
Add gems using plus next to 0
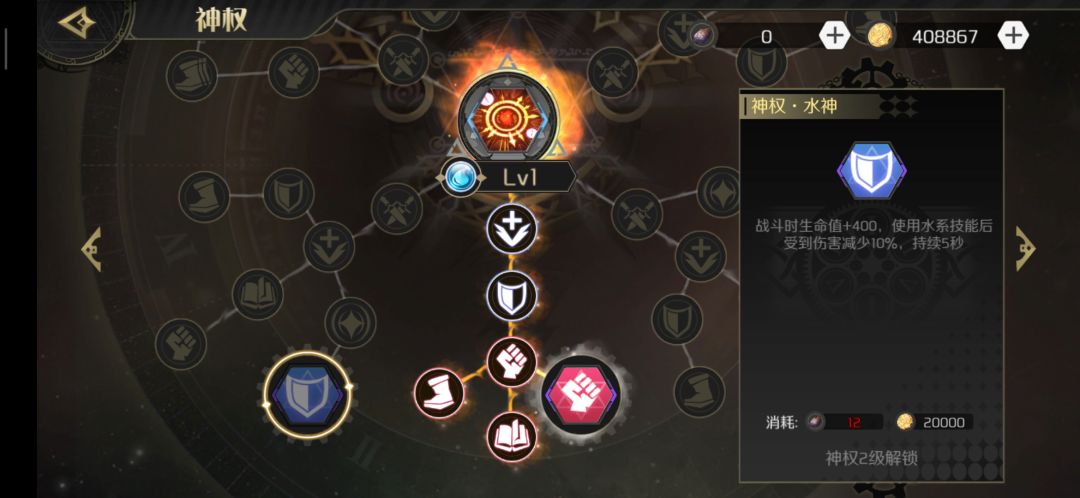coord(834,36)
